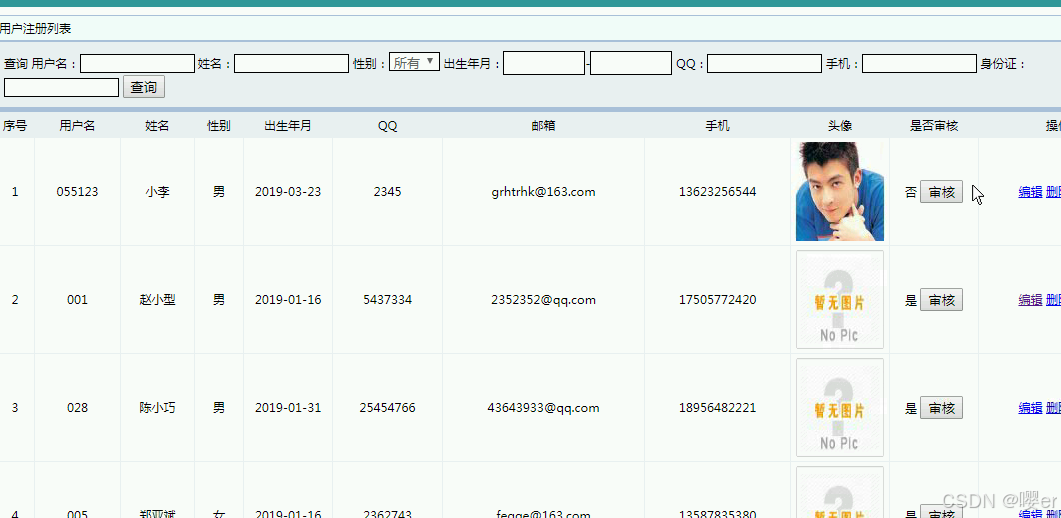
Task: Open 编辑 link for user 陈小巧
Action: pos(1030,408)
